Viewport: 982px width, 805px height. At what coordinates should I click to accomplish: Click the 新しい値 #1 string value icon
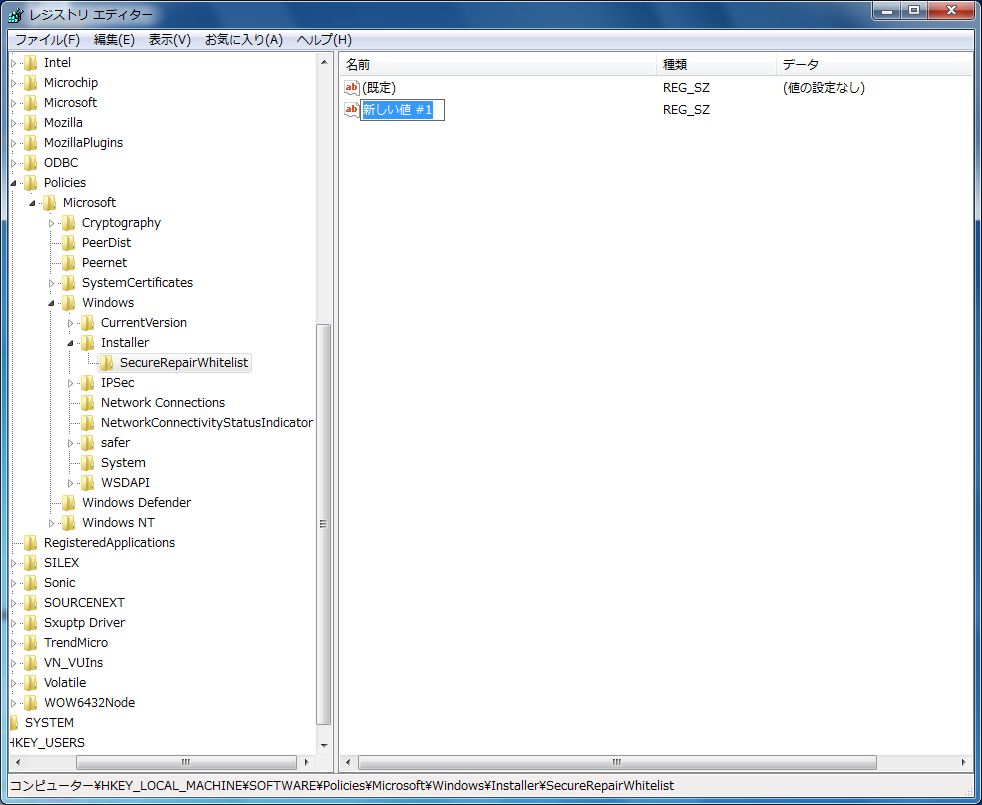(x=352, y=110)
